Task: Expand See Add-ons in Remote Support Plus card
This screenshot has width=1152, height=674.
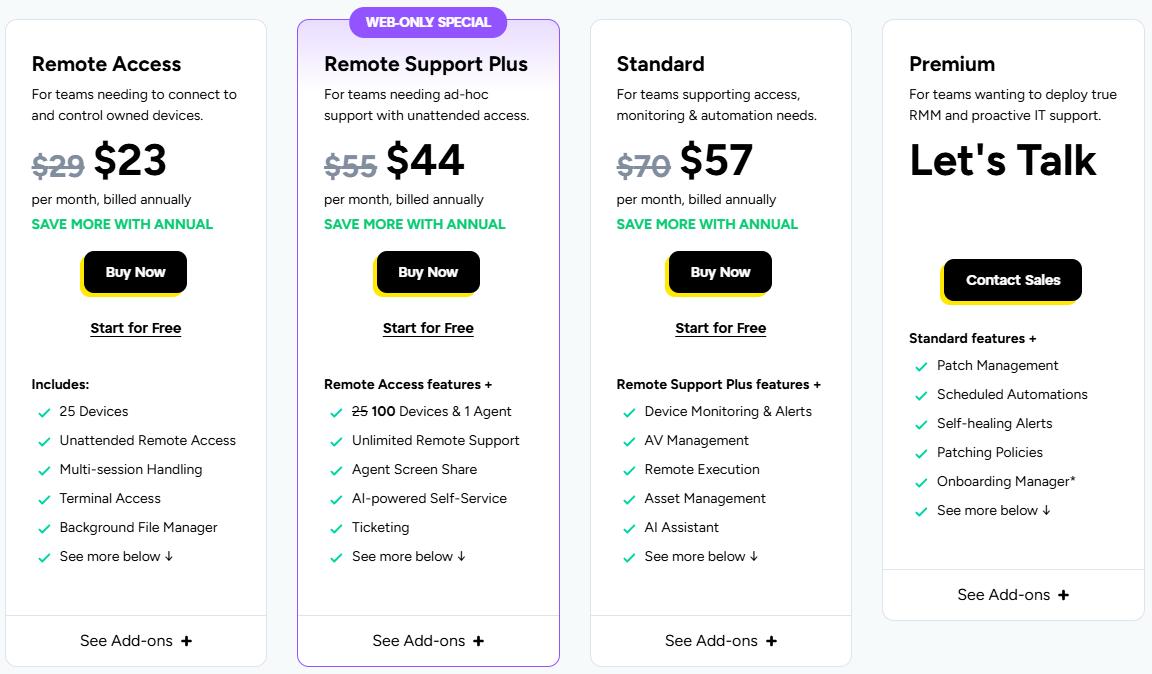Action: [428, 641]
